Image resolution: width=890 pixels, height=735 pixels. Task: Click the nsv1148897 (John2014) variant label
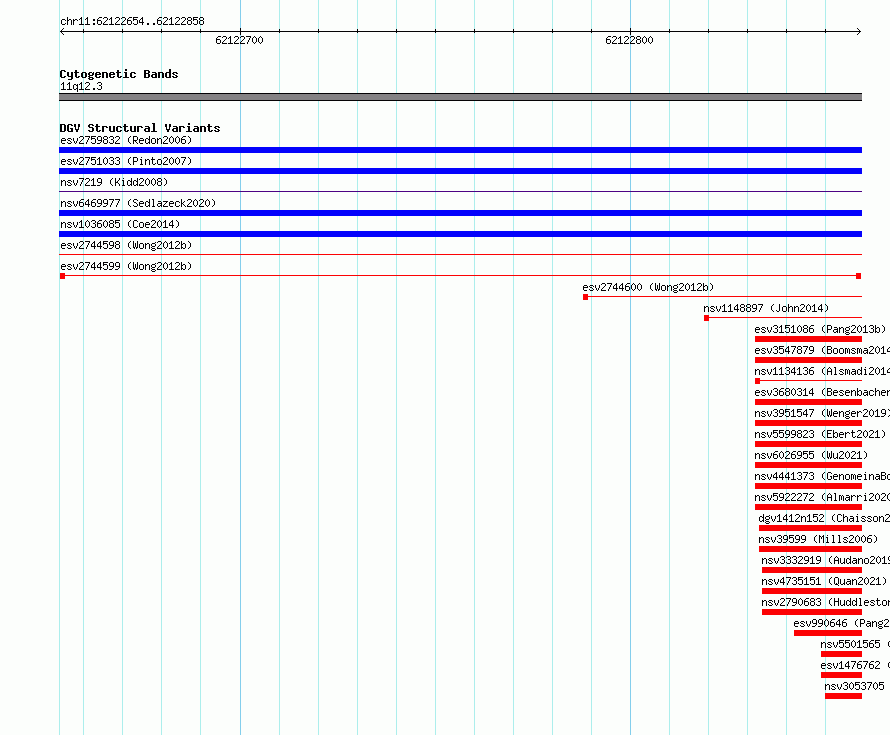[766, 308]
